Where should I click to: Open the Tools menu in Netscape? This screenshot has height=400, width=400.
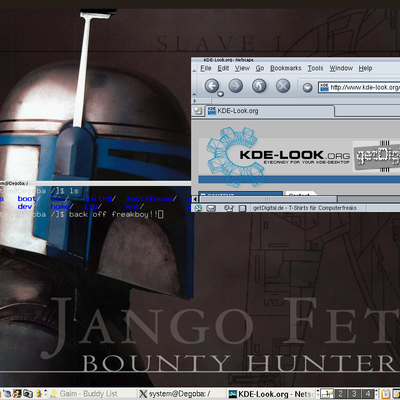coord(315,68)
